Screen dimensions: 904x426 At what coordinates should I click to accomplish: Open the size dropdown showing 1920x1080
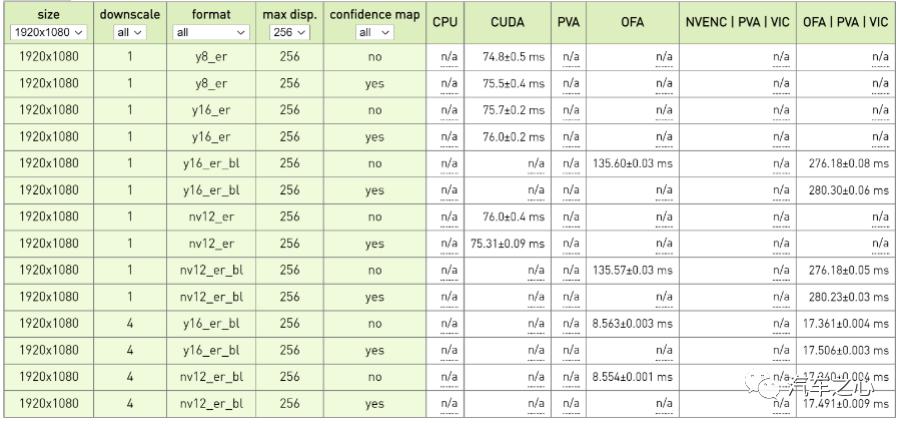point(48,32)
